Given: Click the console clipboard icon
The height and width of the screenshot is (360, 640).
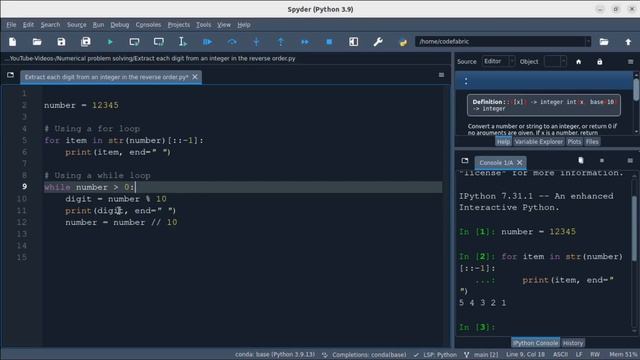Looking at the screenshot, I should point(581,160).
